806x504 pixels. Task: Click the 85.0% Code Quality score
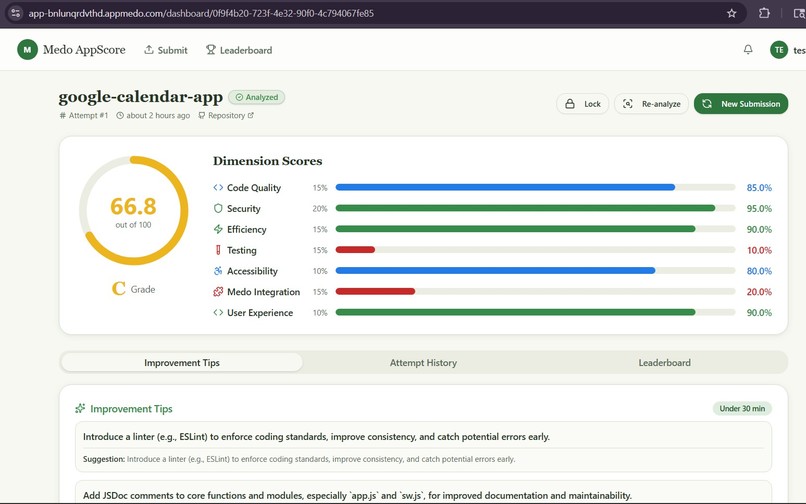click(759, 188)
